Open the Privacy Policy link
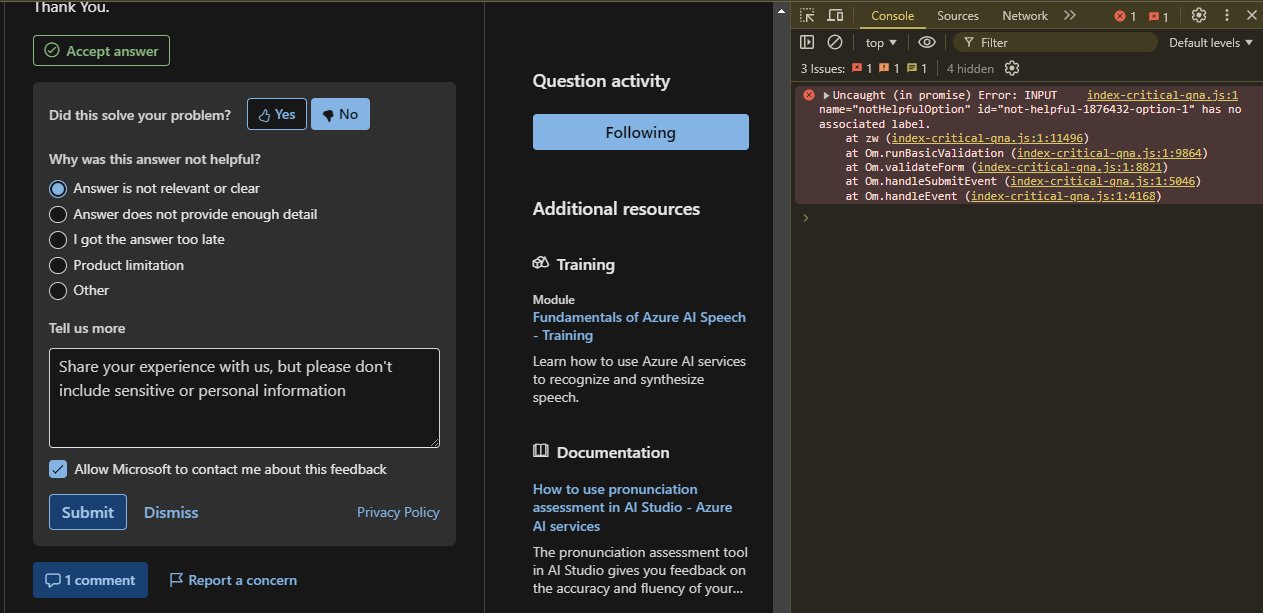Screen dimensions: 1263x613 tap(398, 512)
